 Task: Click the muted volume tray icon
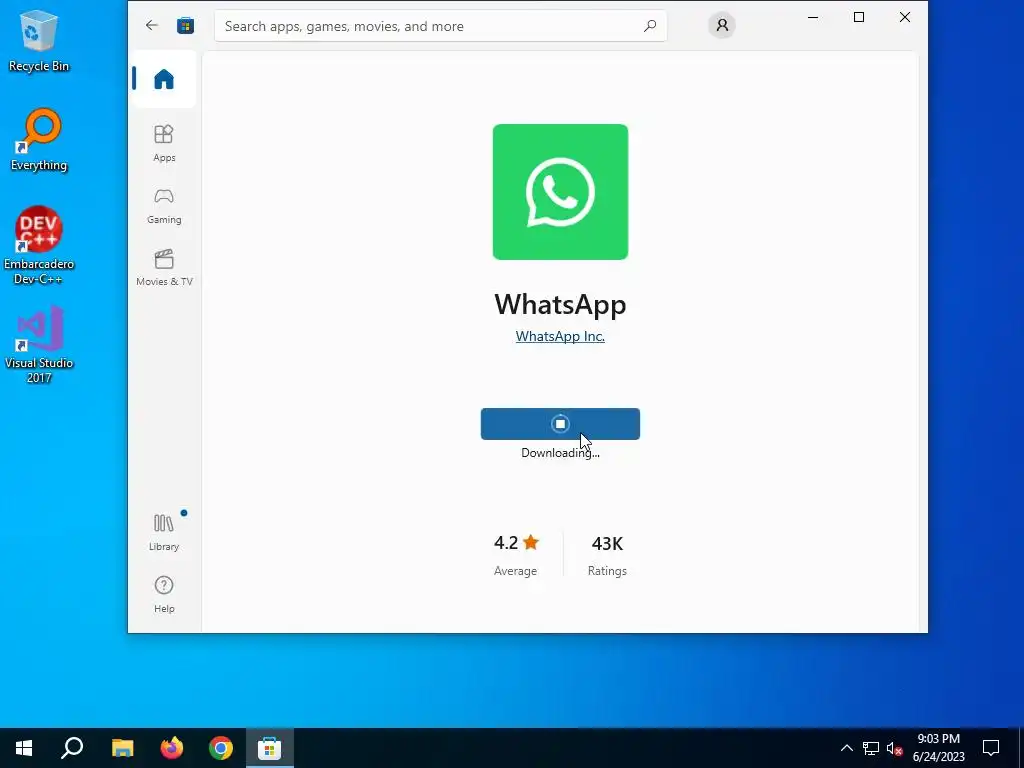coord(895,748)
